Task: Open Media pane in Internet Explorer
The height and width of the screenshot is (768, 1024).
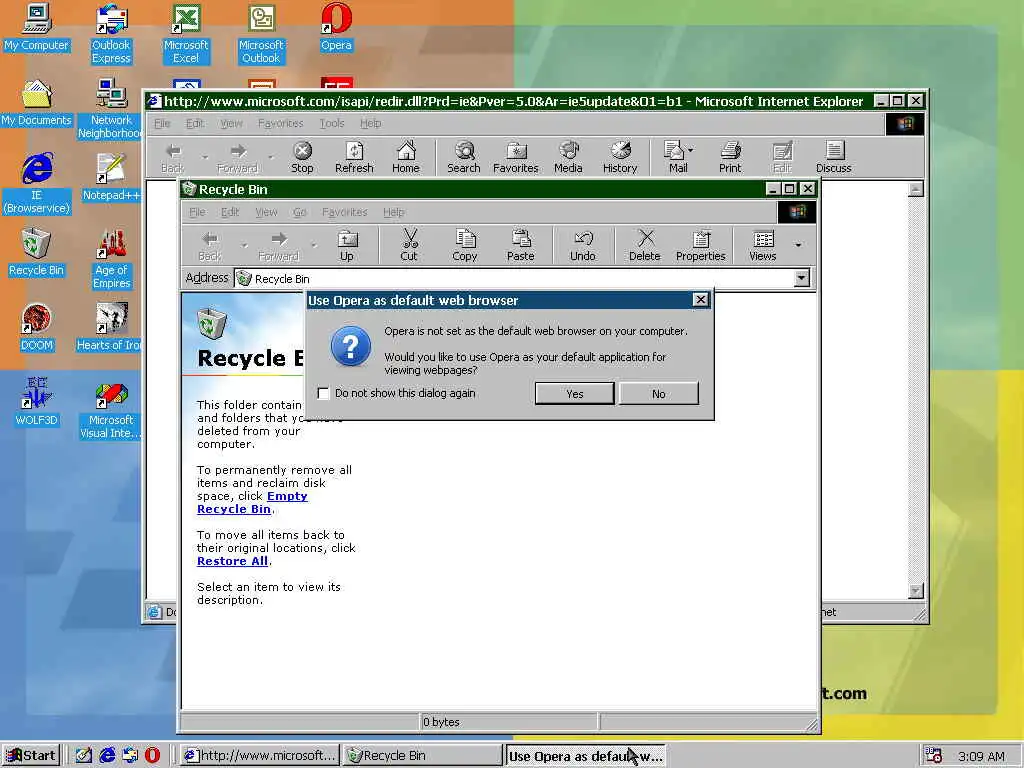Action: 568,157
